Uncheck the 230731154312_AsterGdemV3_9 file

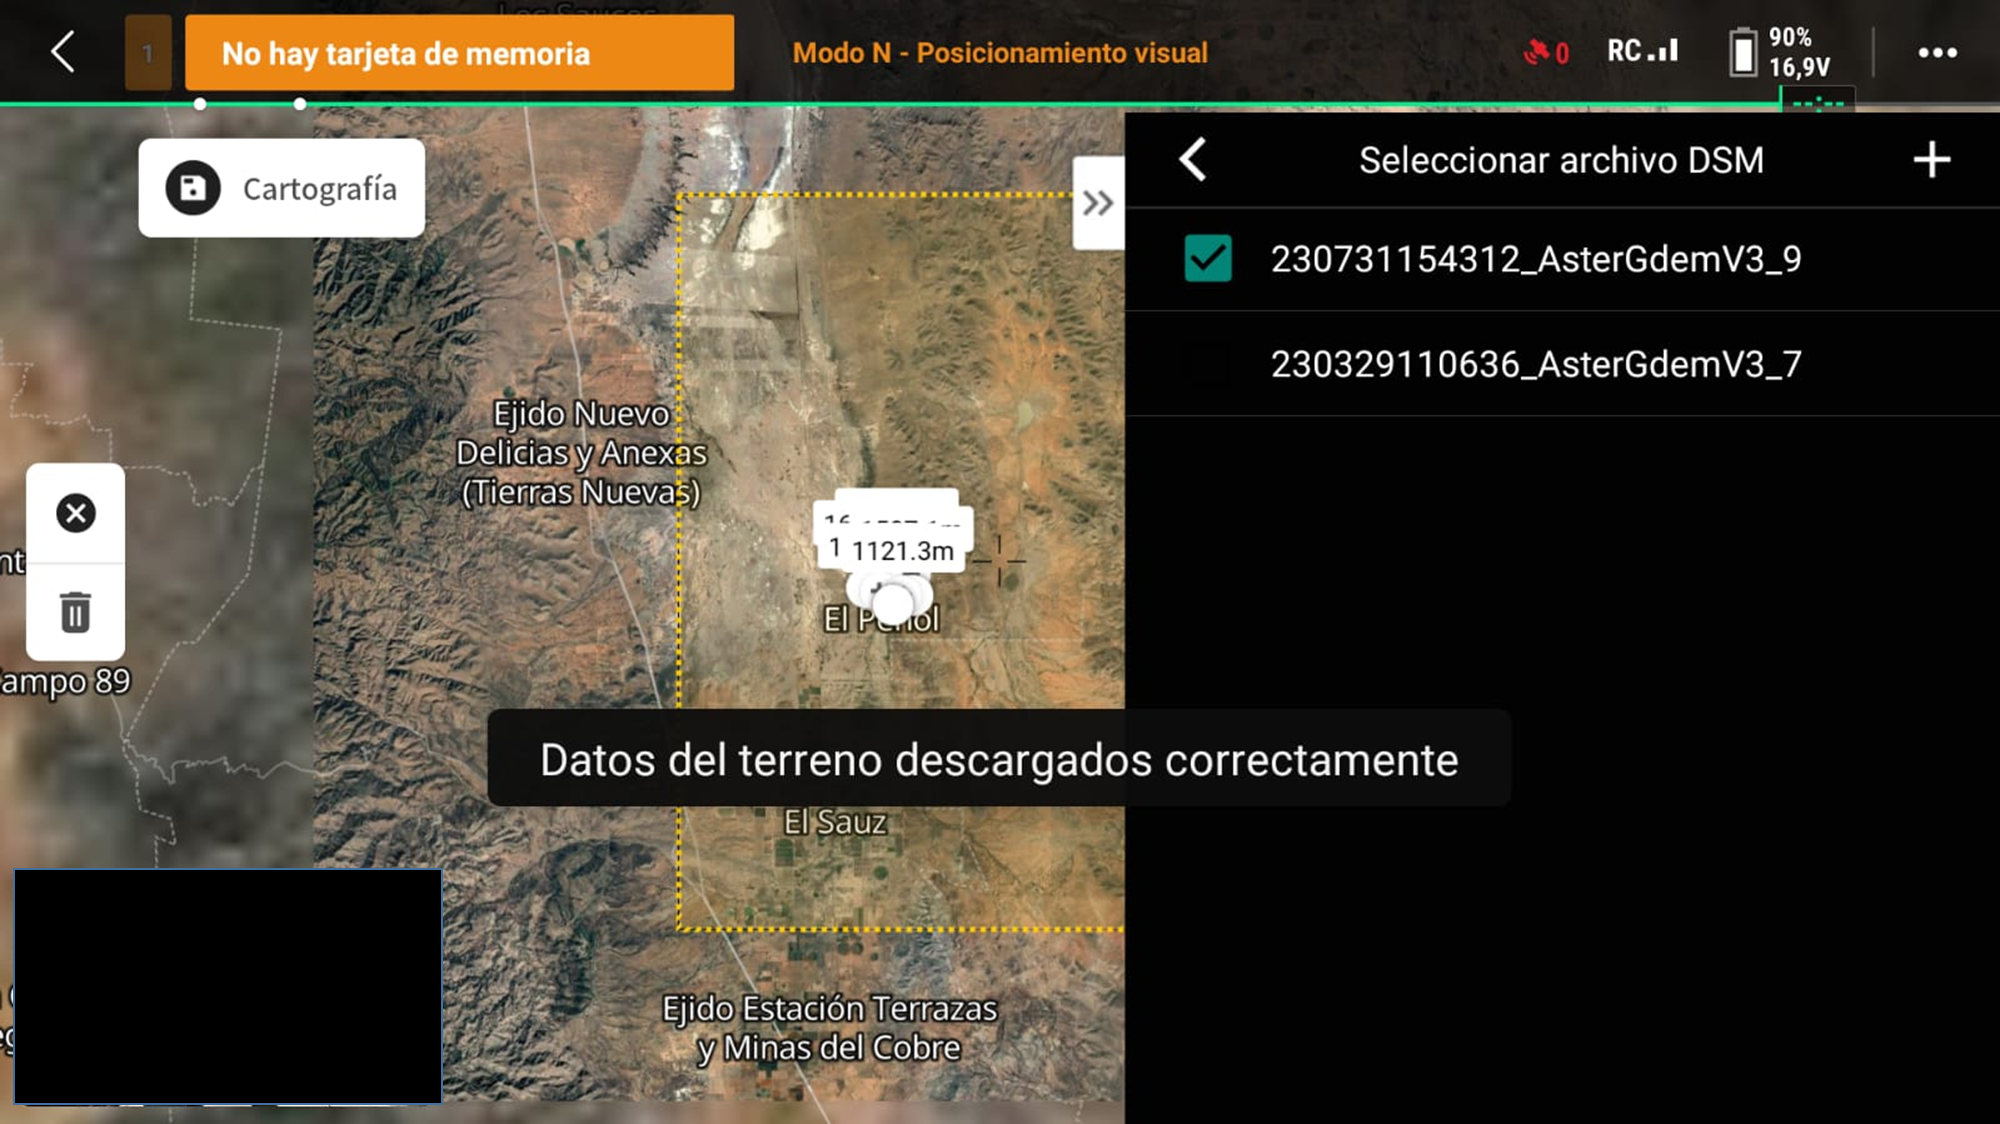tap(1207, 259)
